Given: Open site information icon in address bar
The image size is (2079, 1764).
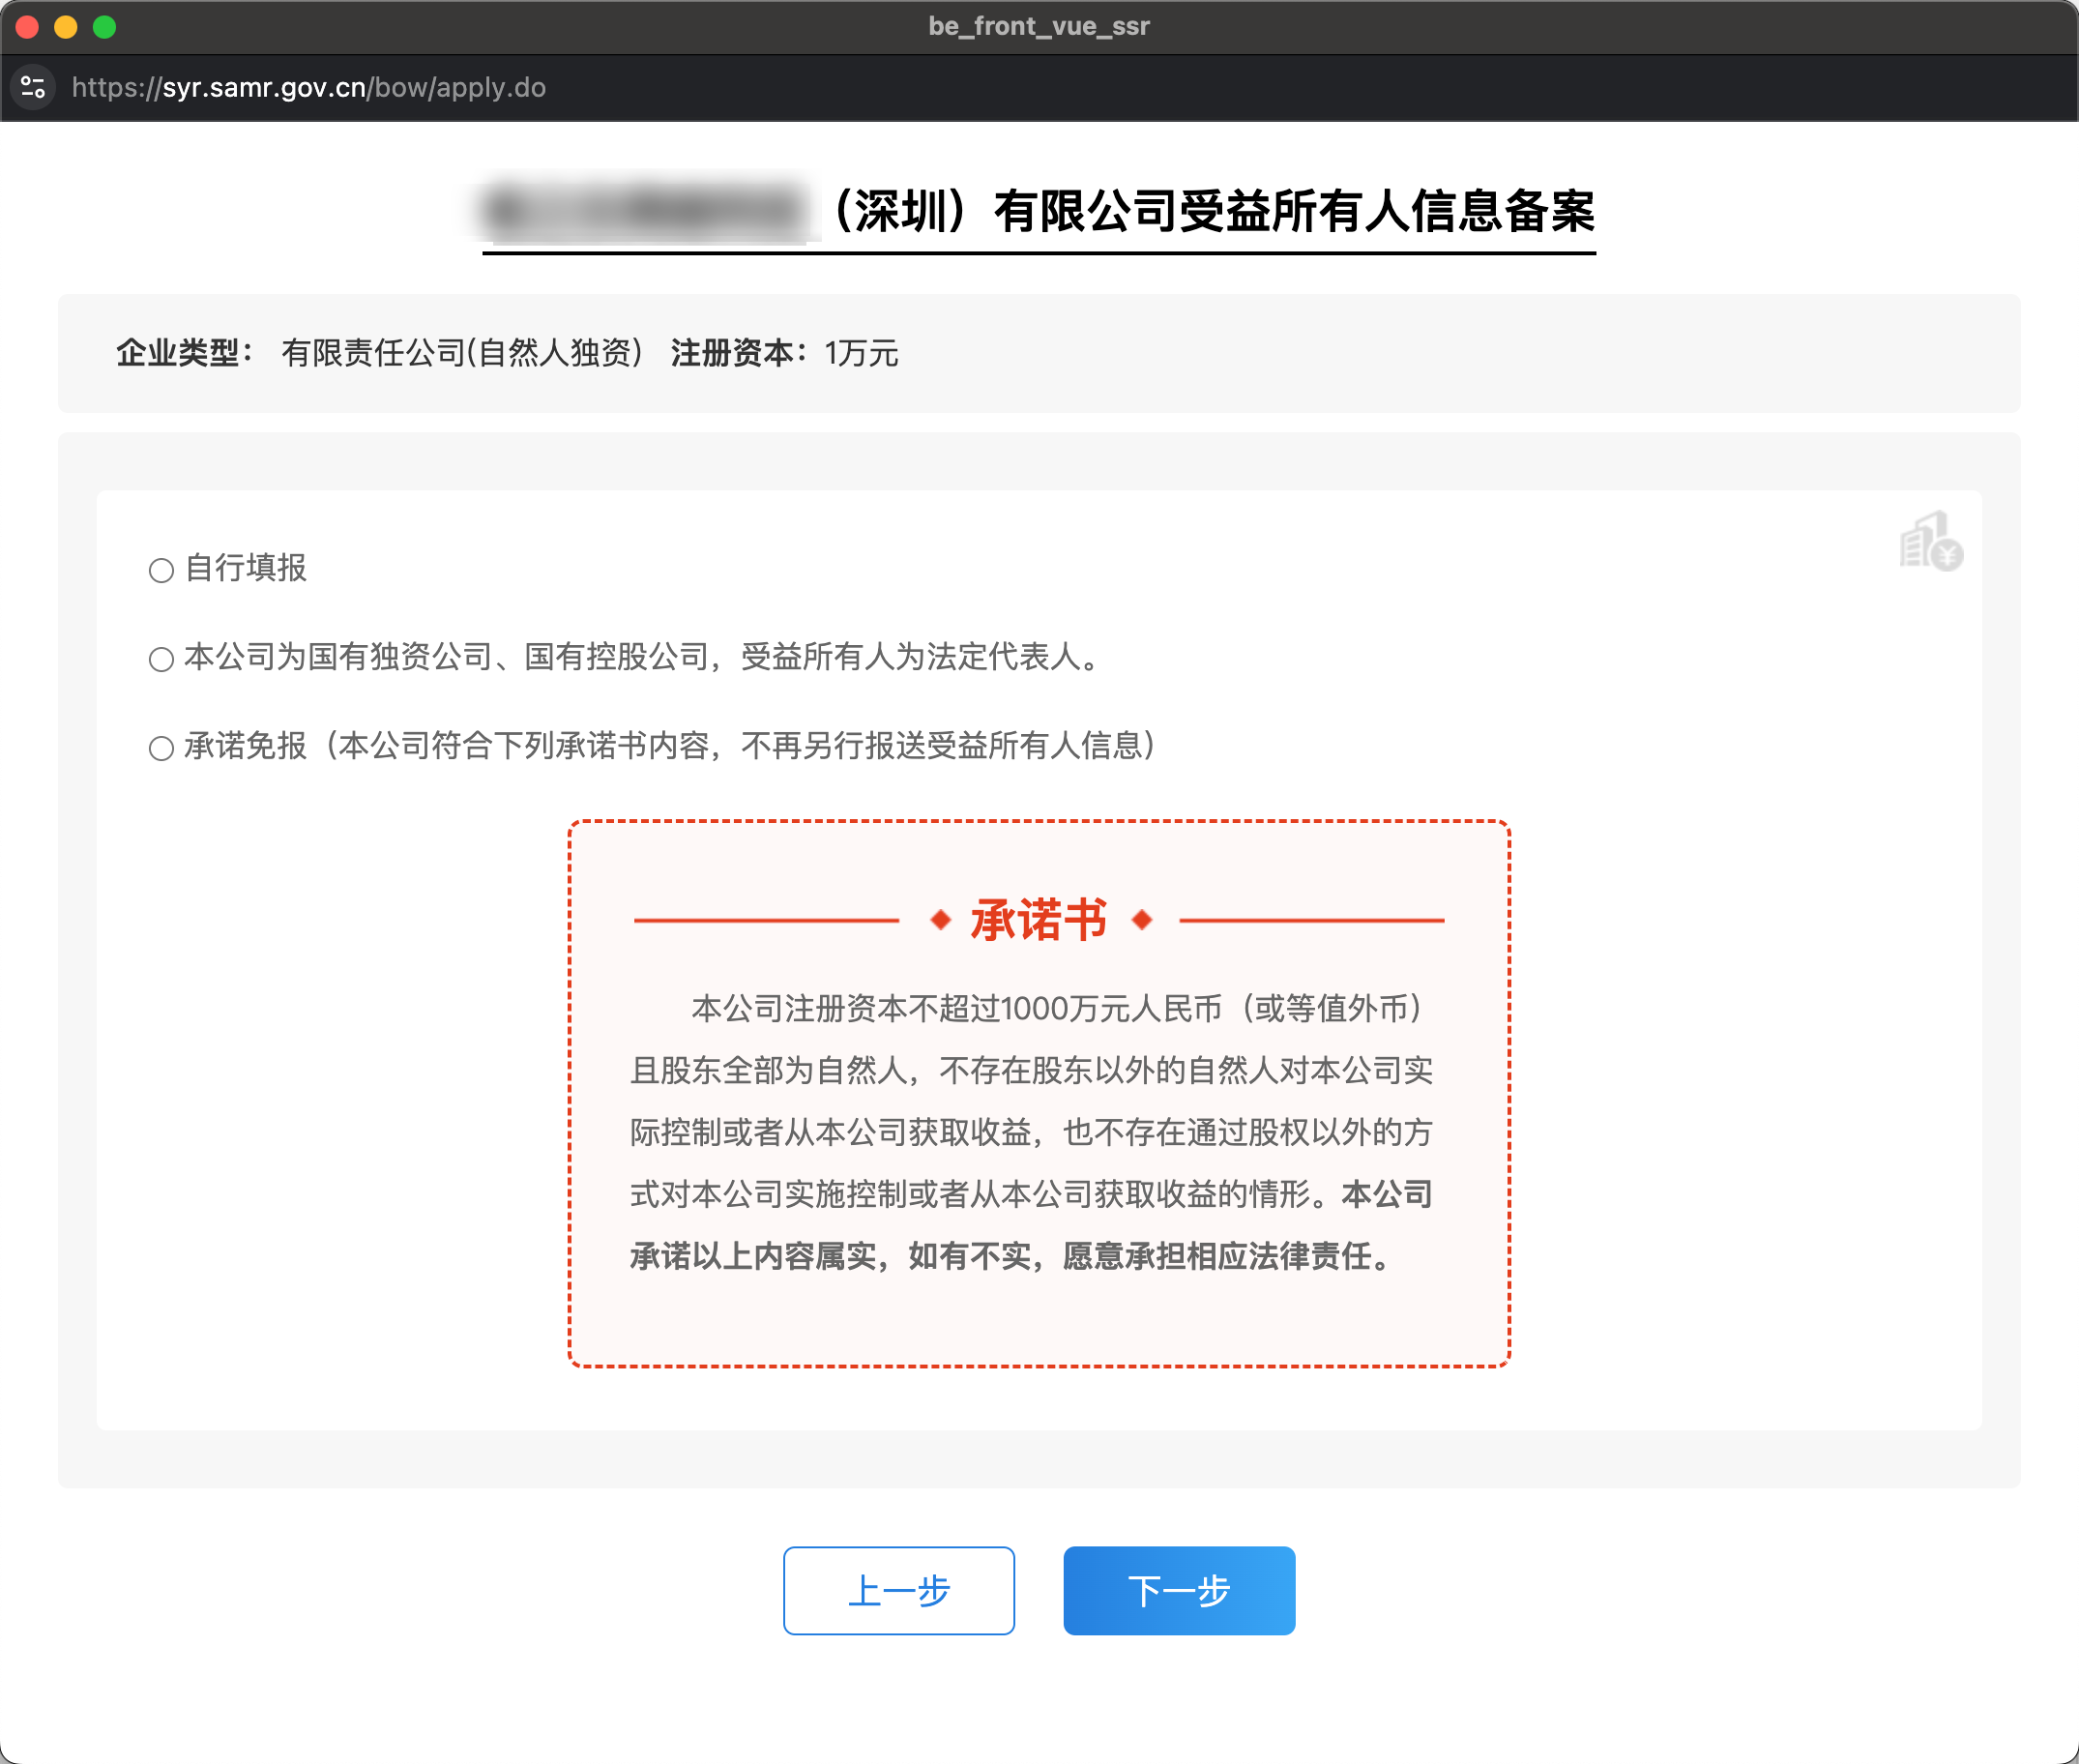Looking at the screenshot, I should click(x=33, y=87).
